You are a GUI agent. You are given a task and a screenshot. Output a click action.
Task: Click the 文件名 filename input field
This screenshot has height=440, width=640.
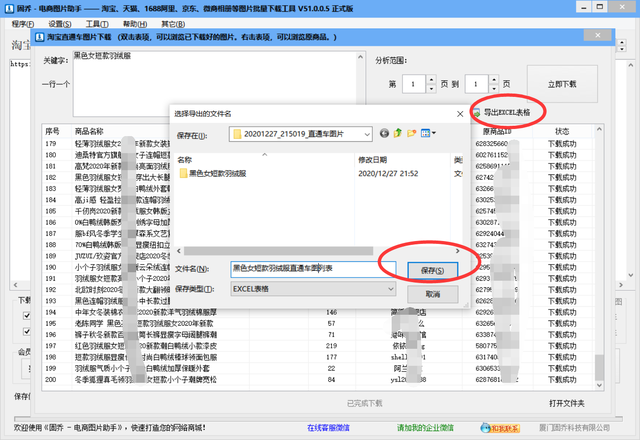pos(313,269)
